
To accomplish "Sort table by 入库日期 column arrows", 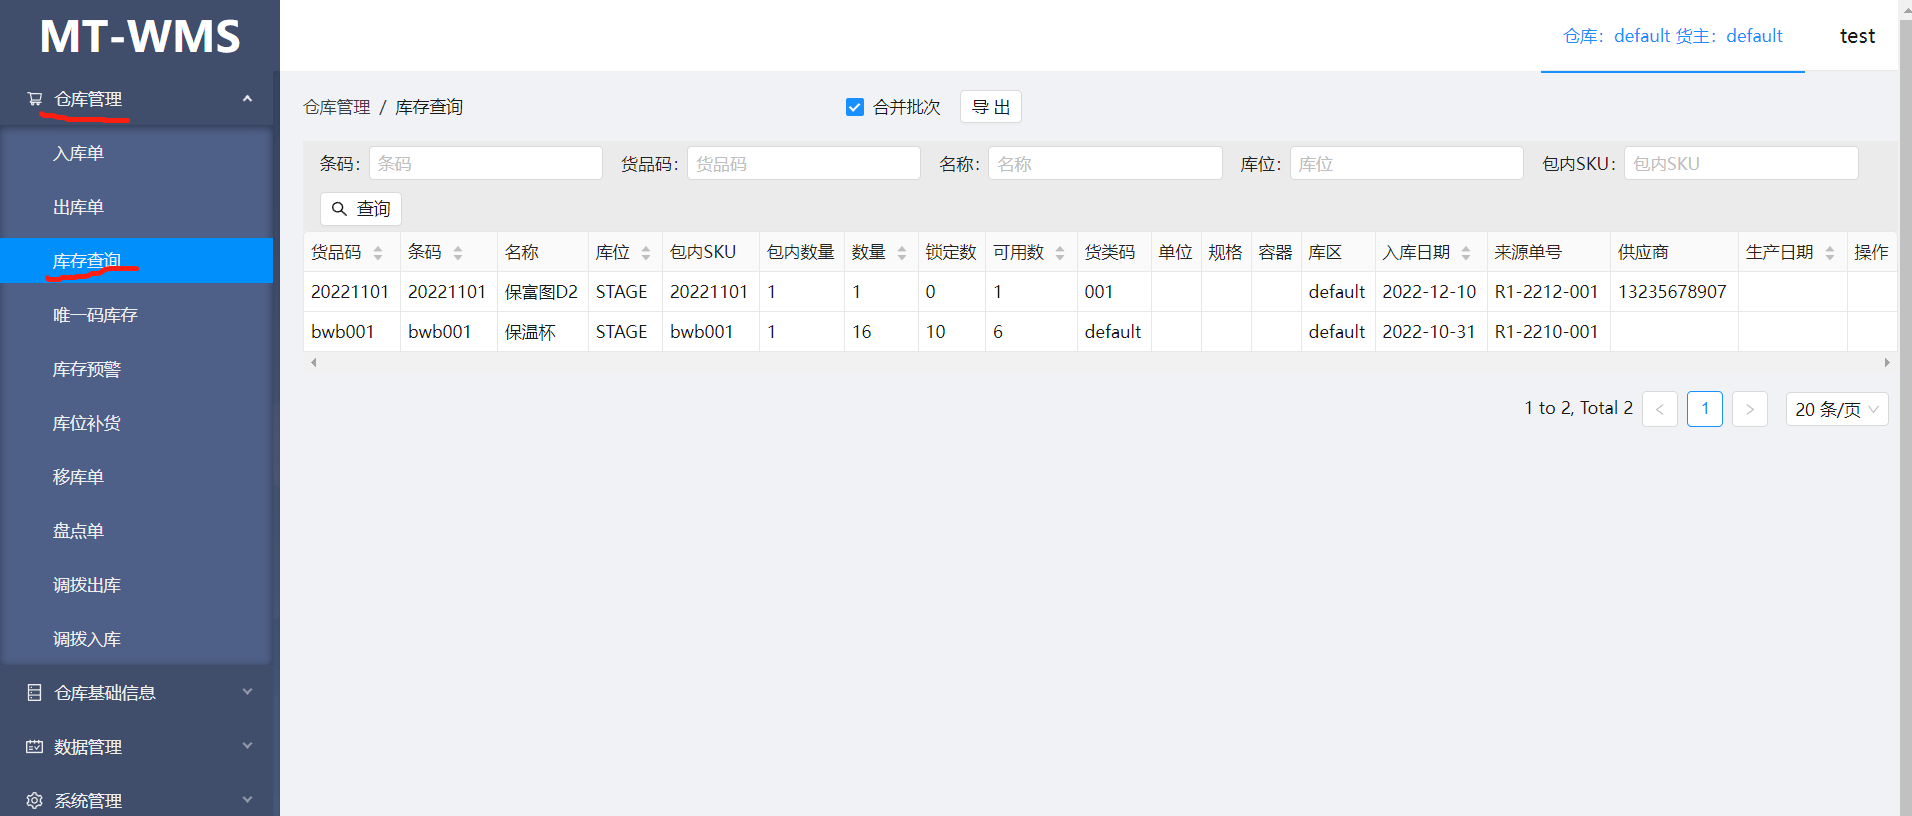I will point(1466,253).
